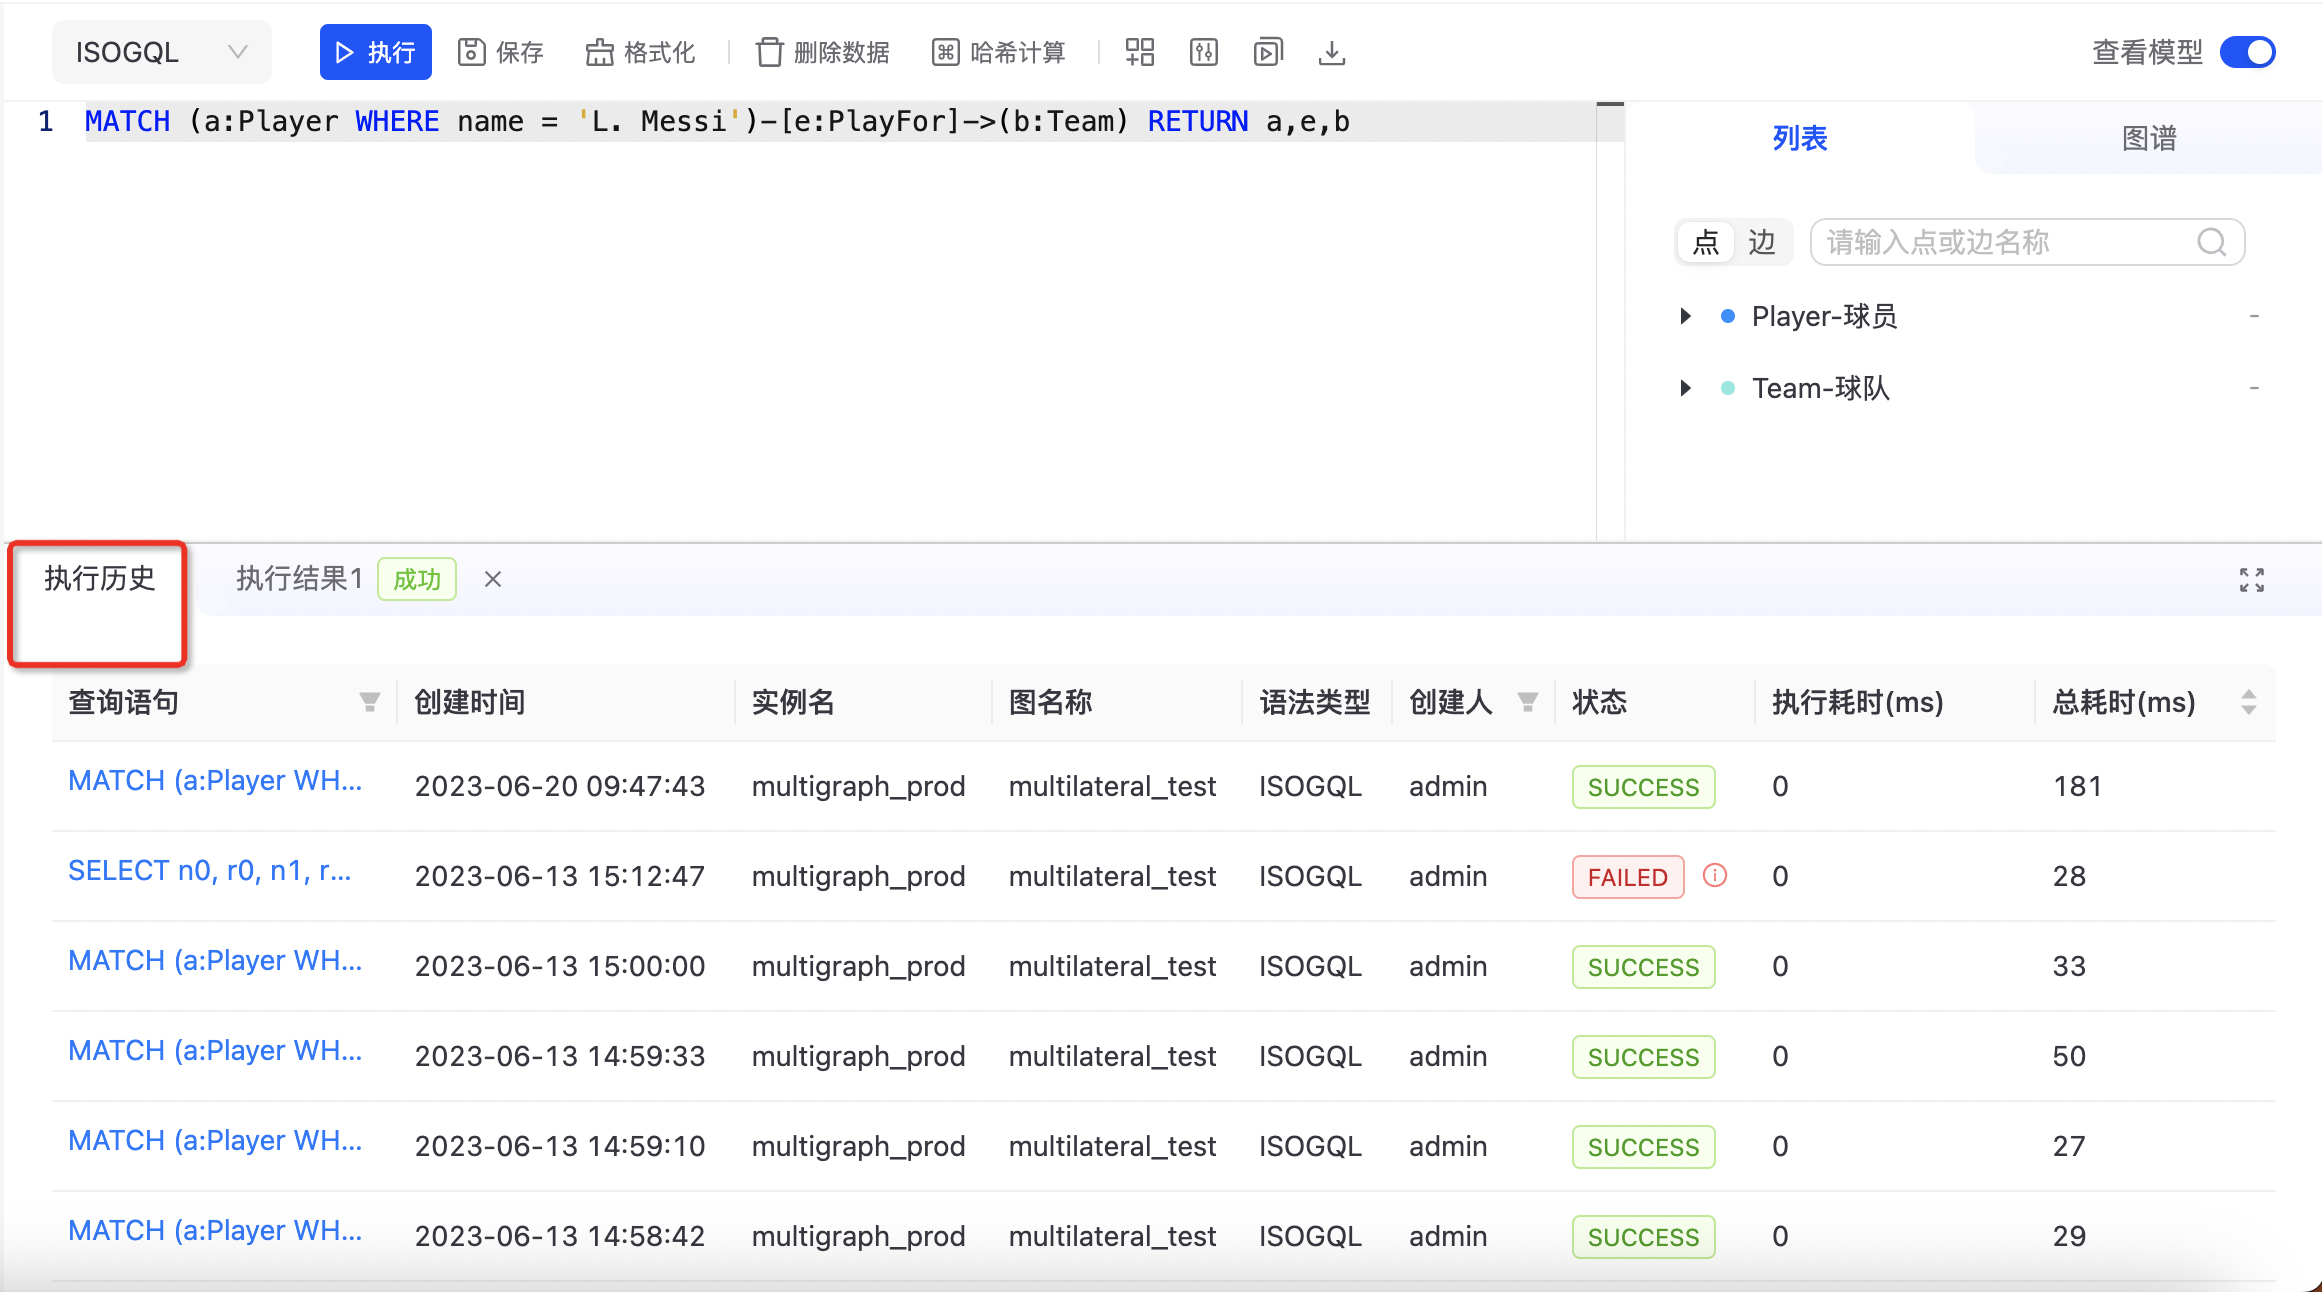Viewport: 2322px width, 1292px height.
Task: Click the 状态 column header
Action: (x=1600, y=702)
